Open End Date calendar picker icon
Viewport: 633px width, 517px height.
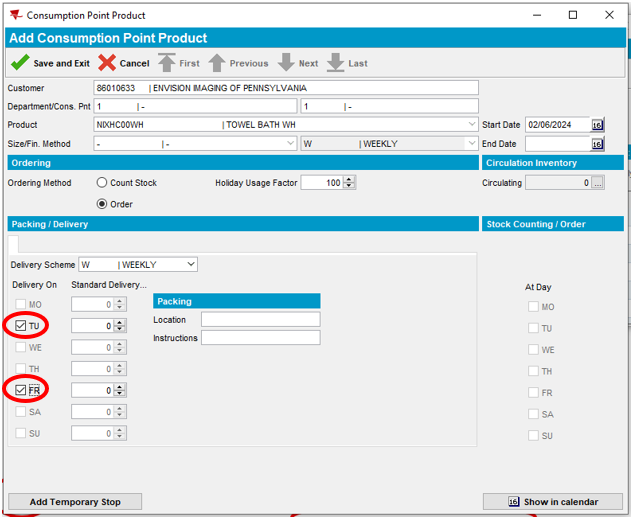coord(597,144)
